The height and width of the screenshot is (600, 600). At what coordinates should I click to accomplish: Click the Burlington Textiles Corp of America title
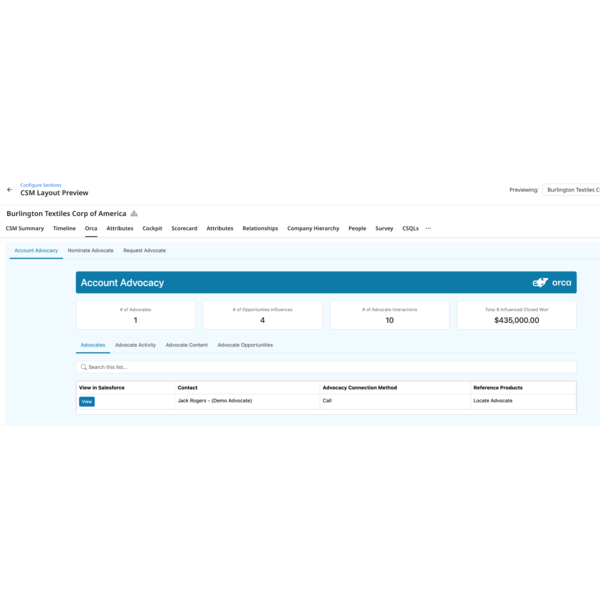click(x=66, y=214)
